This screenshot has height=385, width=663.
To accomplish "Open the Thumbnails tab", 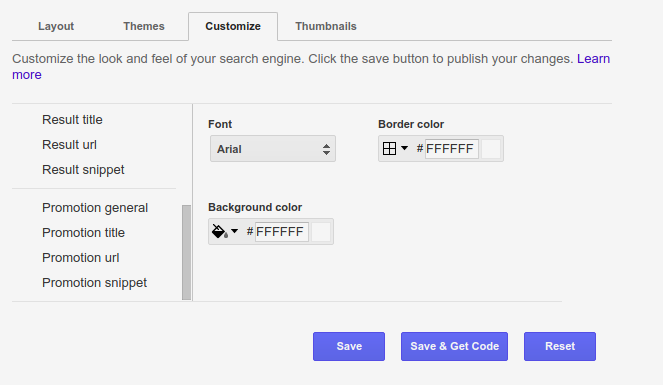I will point(326,26).
